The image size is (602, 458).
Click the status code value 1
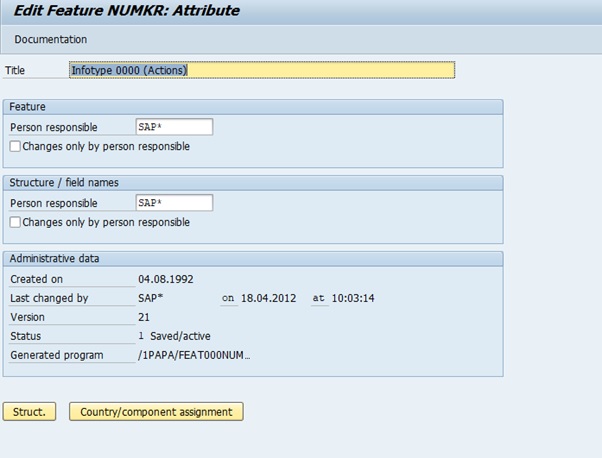[x=141, y=336]
